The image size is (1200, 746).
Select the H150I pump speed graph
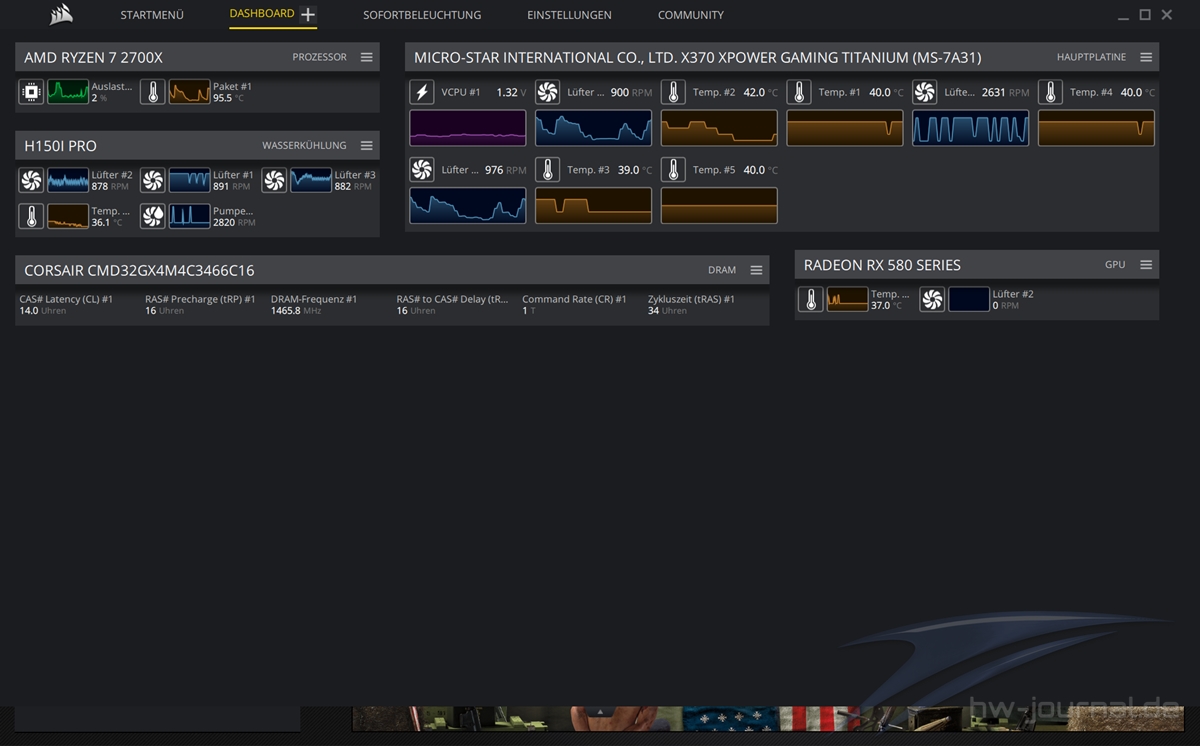[189, 216]
